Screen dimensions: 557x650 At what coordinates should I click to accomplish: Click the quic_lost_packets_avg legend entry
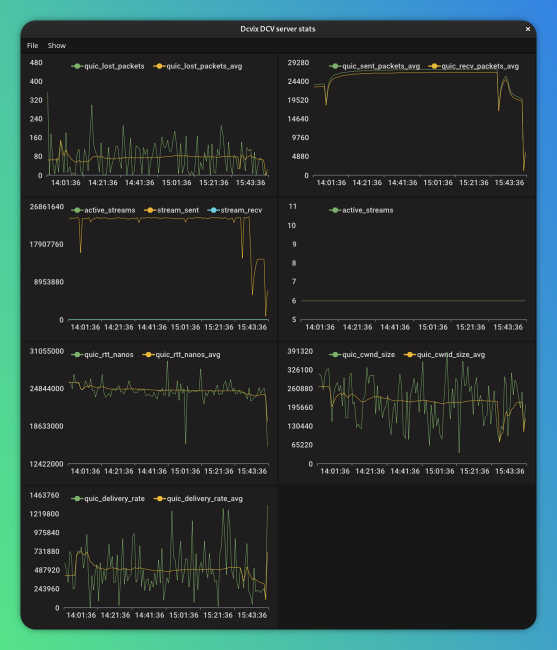[198, 66]
